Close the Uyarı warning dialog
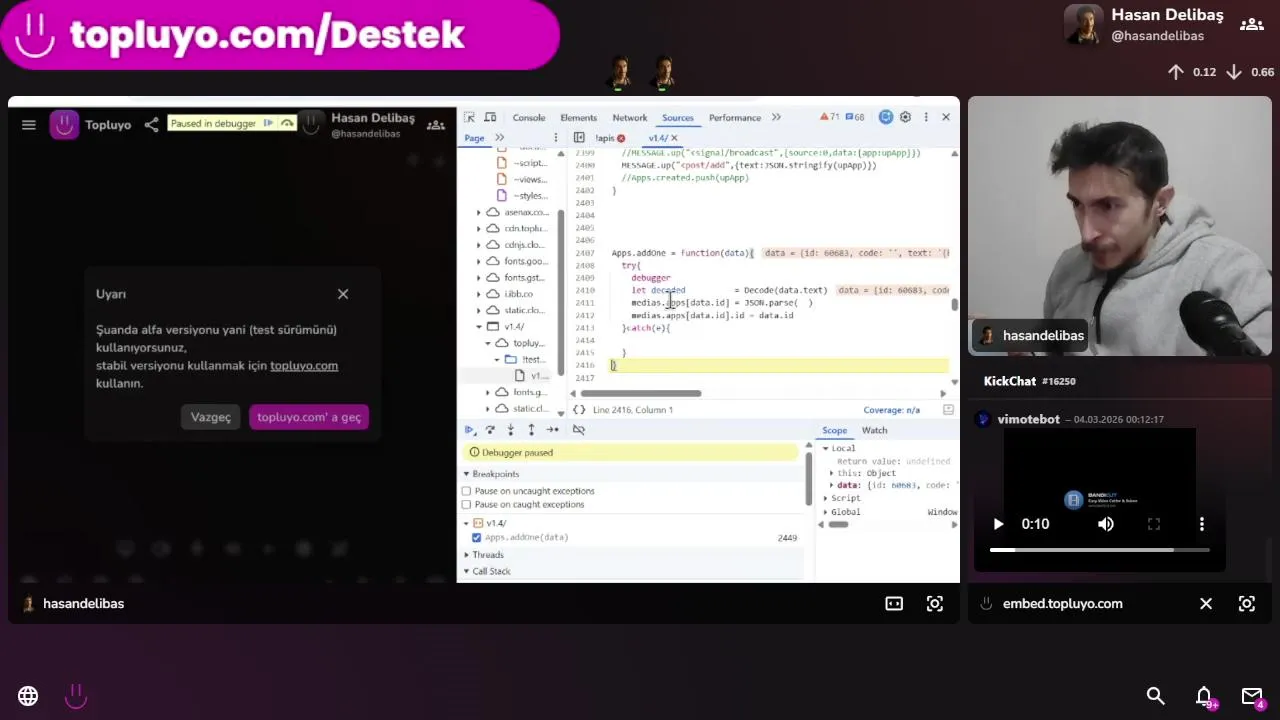1280x720 pixels. point(343,294)
